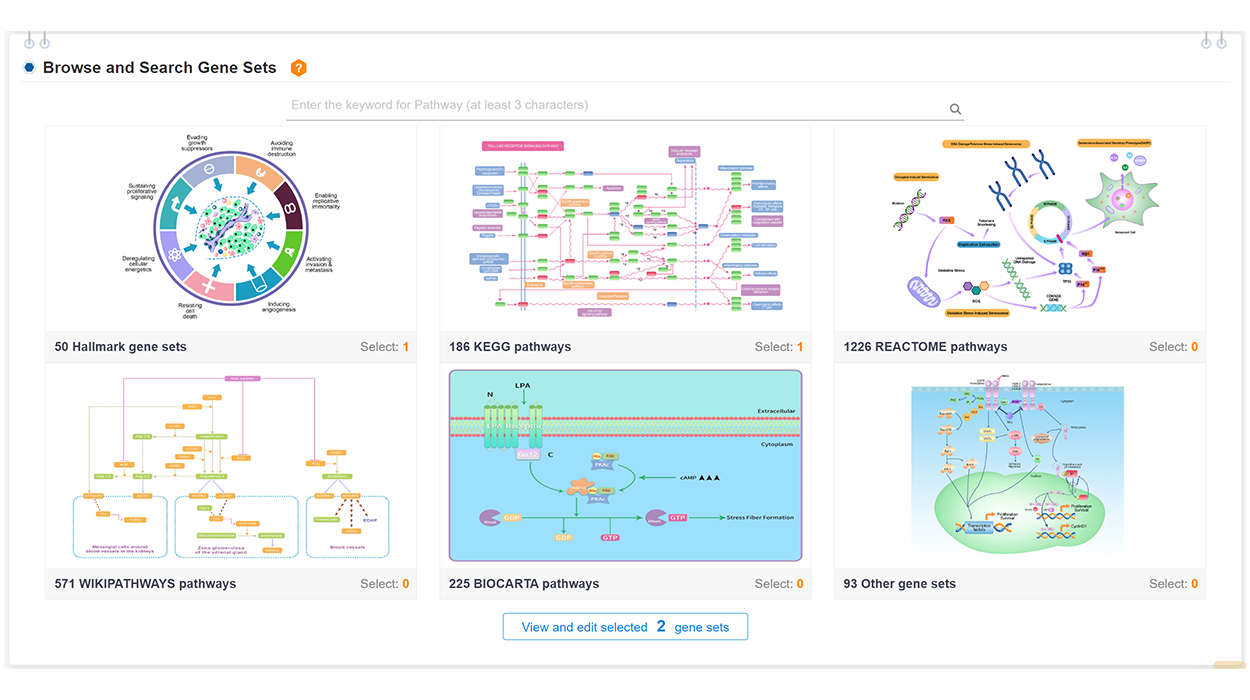The width and height of the screenshot is (1250, 700).
Task: Open the REACTOME pathways image
Action: (x=1019, y=229)
